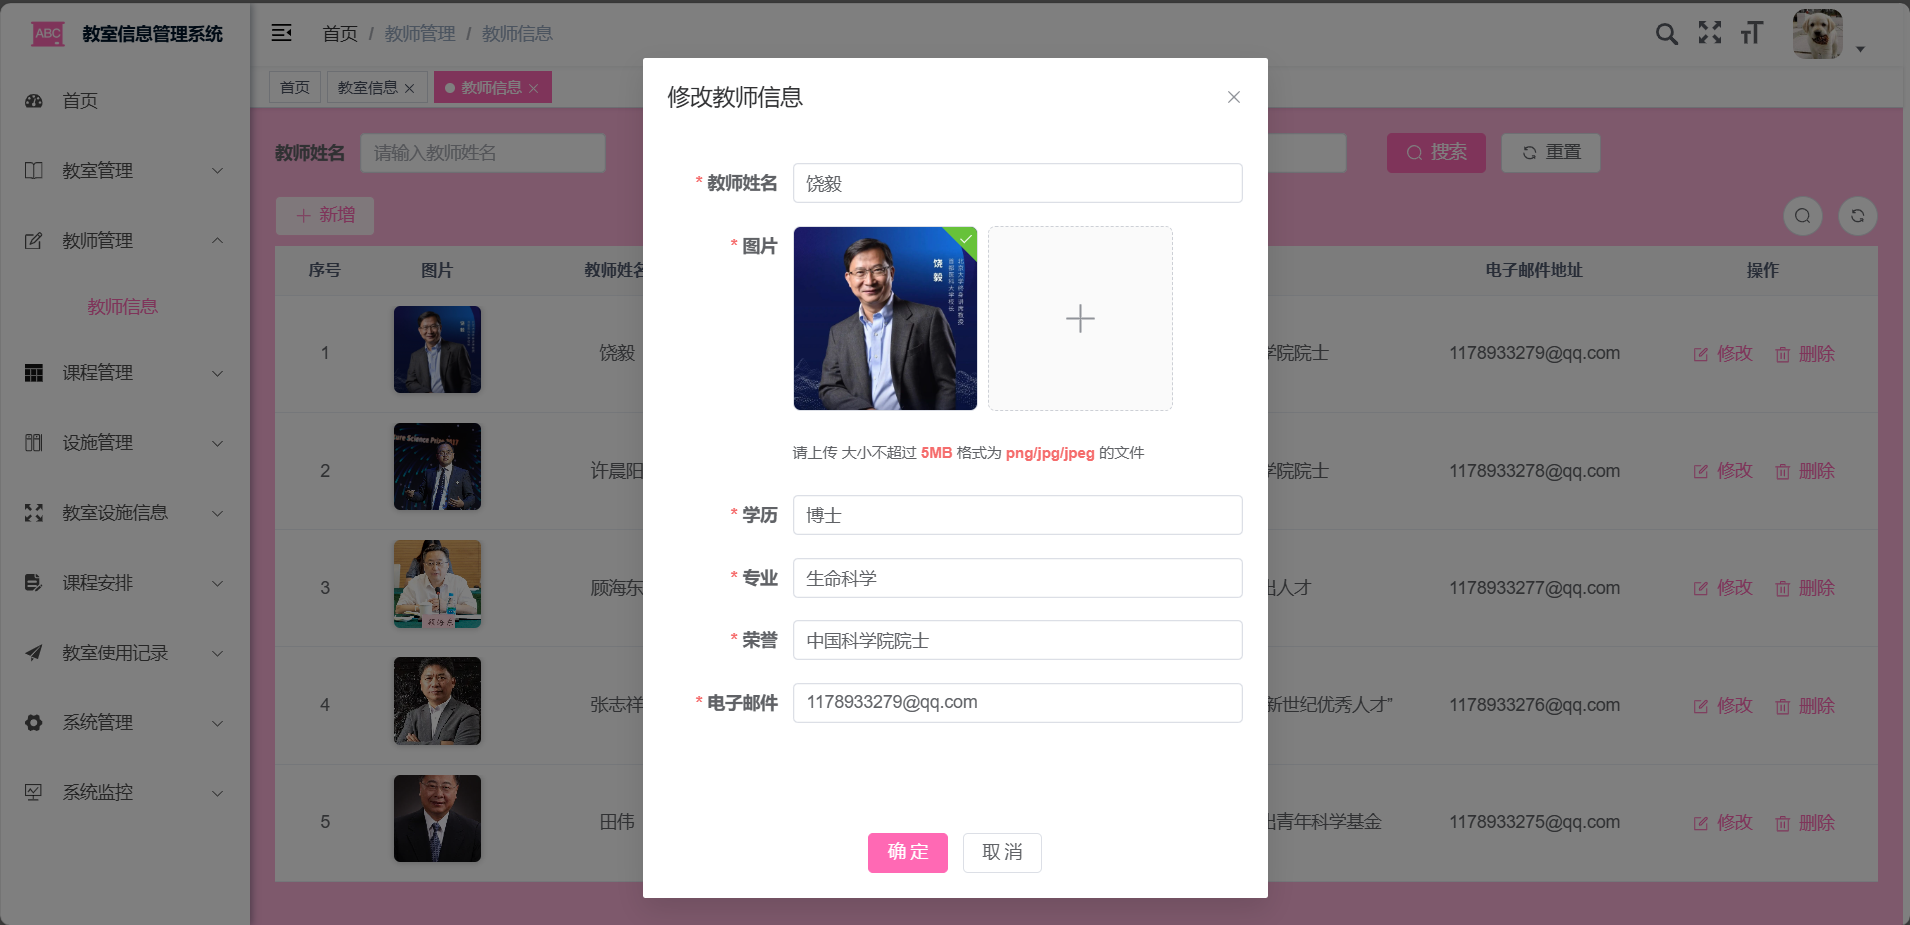Select 教师信息 submenu item
Image resolution: width=1910 pixels, height=925 pixels.
pyautogui.click(x=122, y=307)
